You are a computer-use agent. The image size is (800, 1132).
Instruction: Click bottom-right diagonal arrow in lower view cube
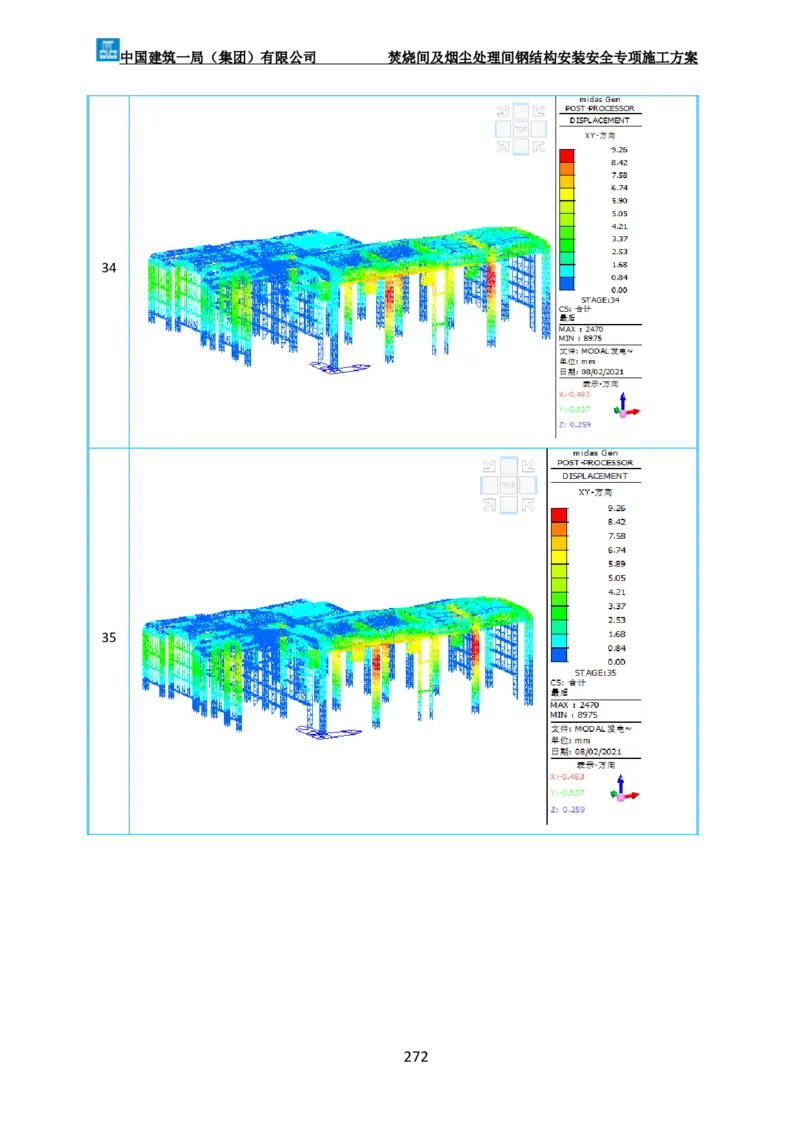[x=527, y=504]
